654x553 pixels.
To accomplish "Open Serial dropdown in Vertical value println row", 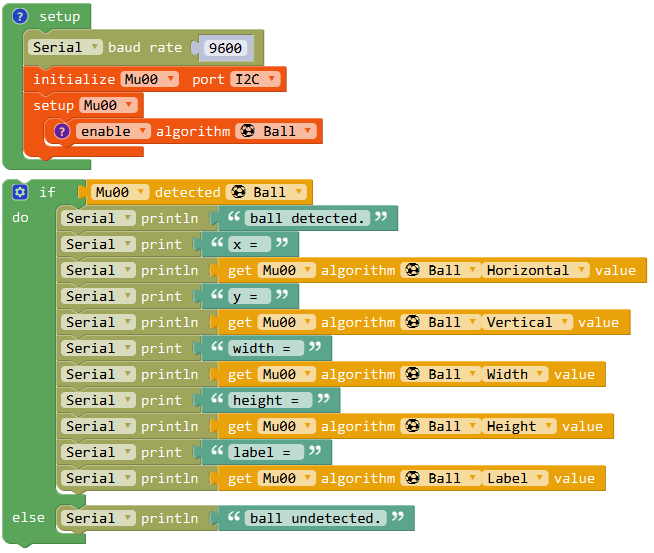I will (98, 322).
